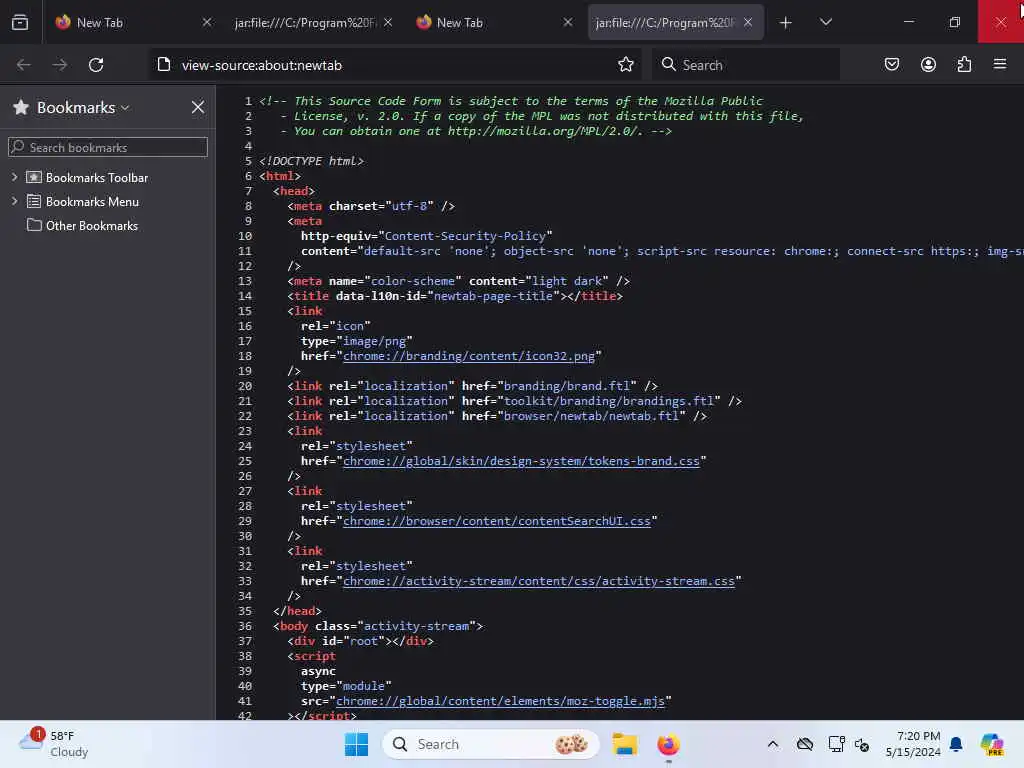Screen dimensions: 1024x768
Task: Close the active jar:file tab
Action: tap(748, 22)
